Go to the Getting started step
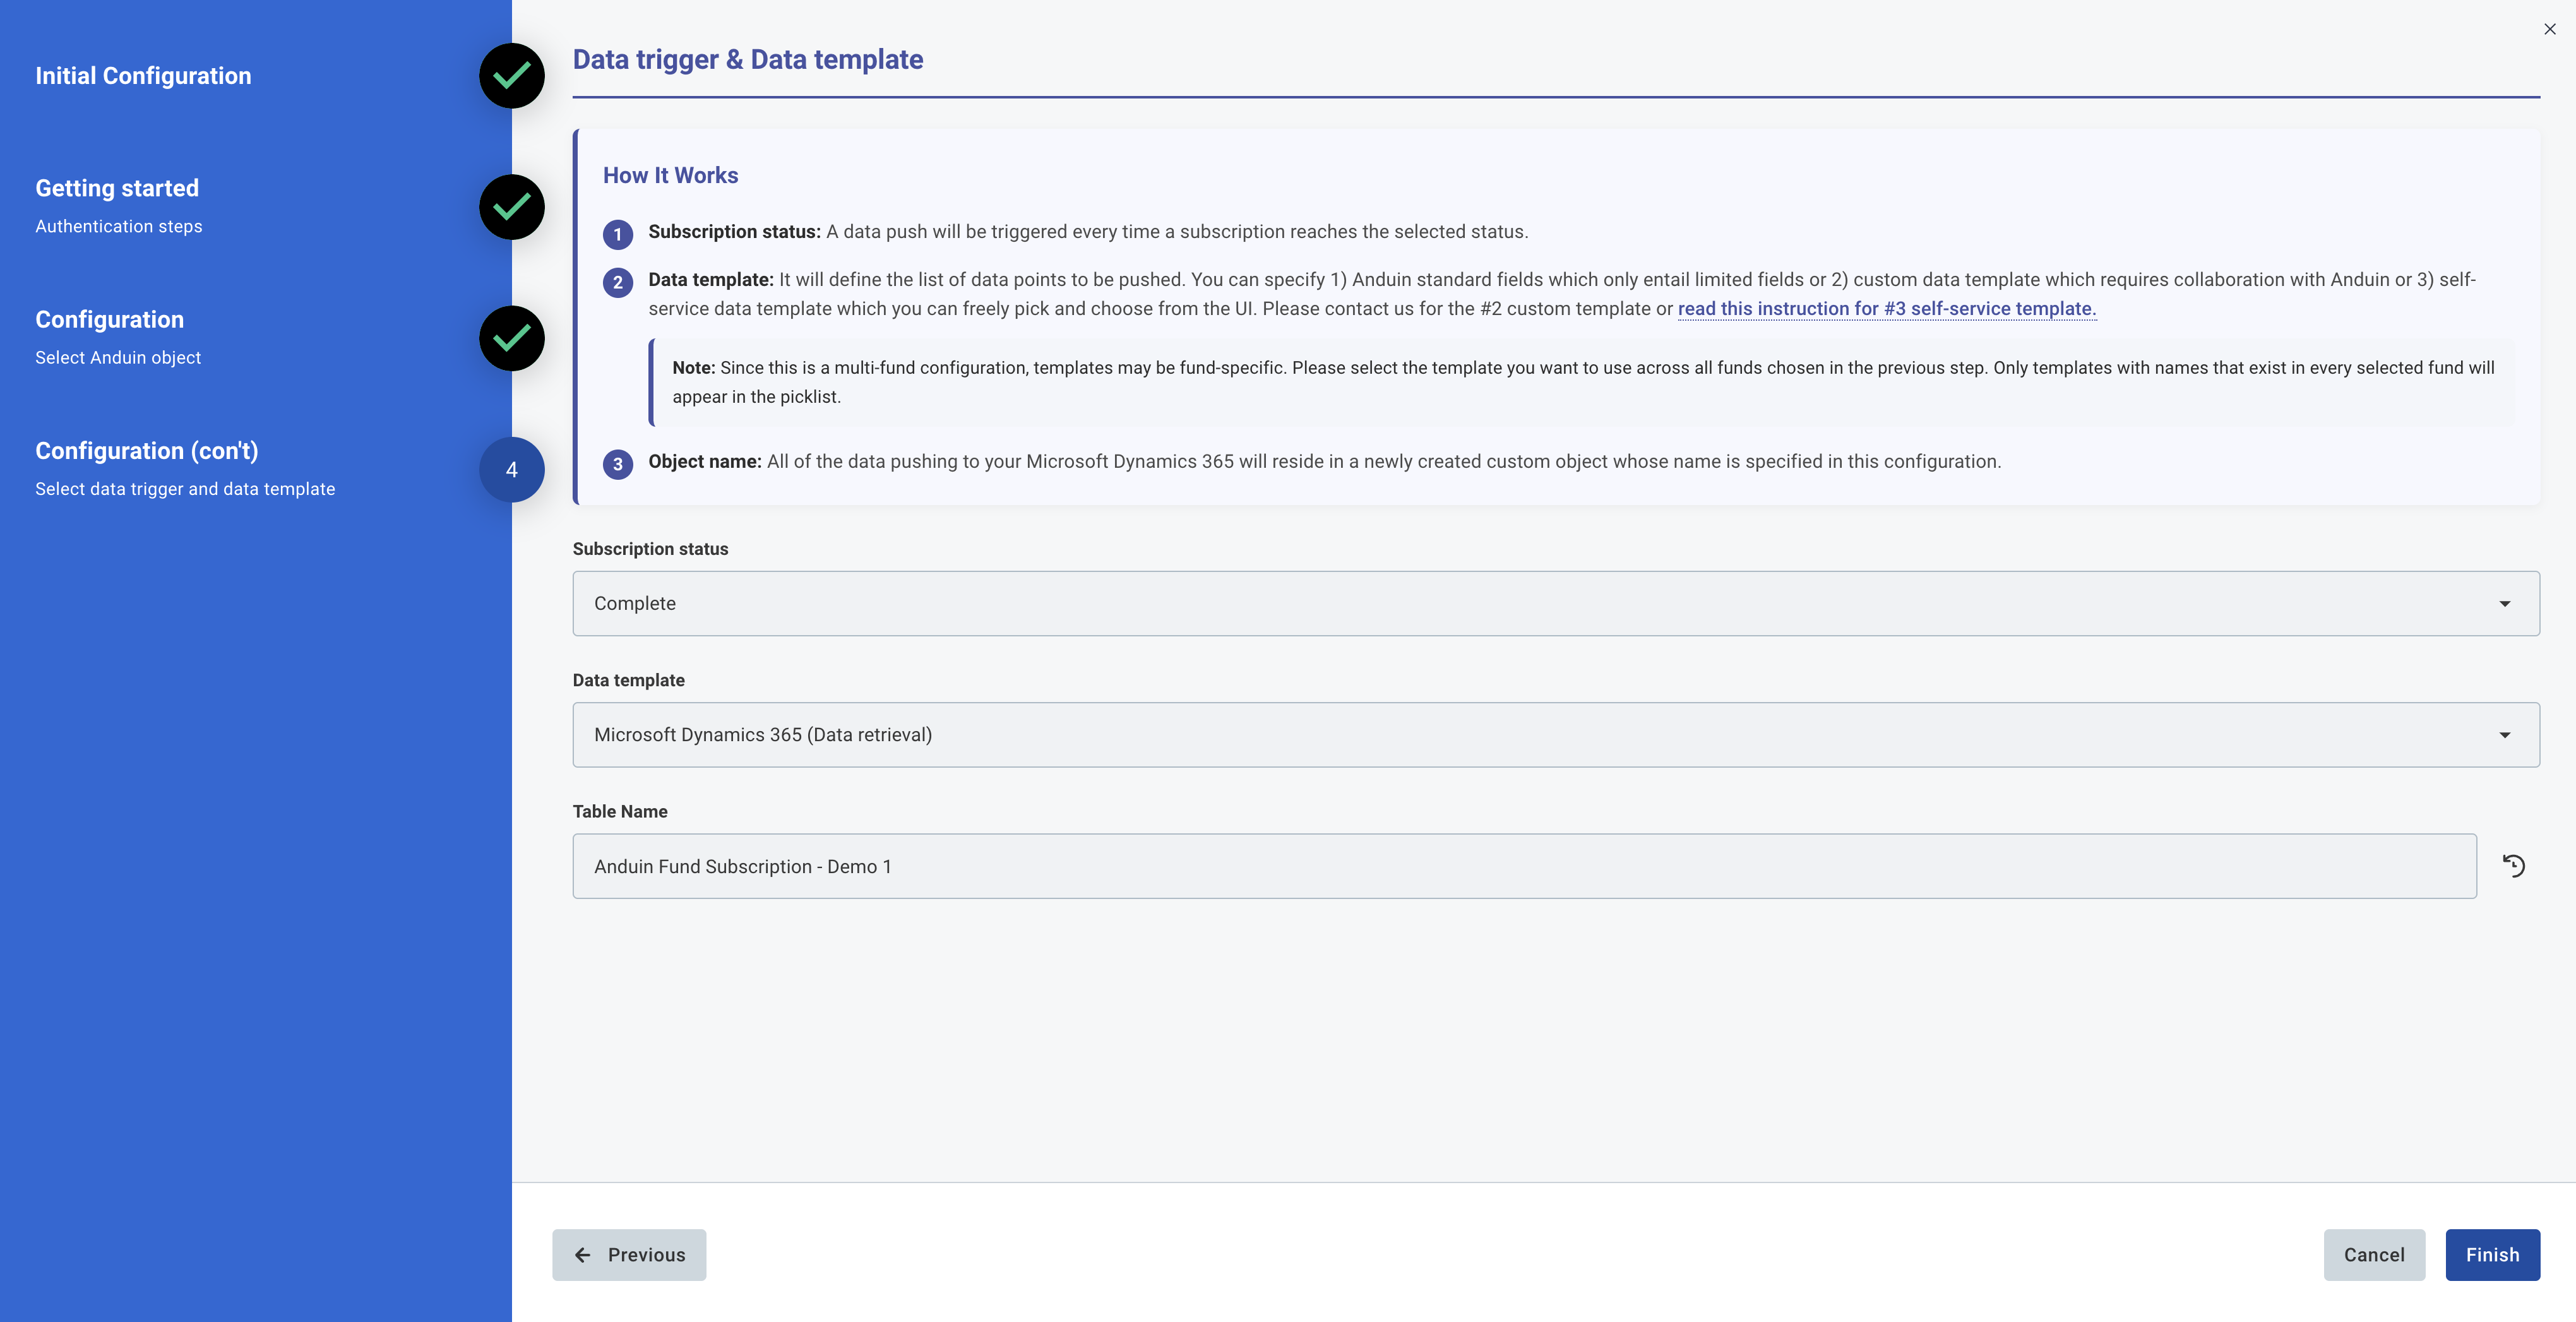This screenshot has height=1322, width=2576. tap(117, 188)
